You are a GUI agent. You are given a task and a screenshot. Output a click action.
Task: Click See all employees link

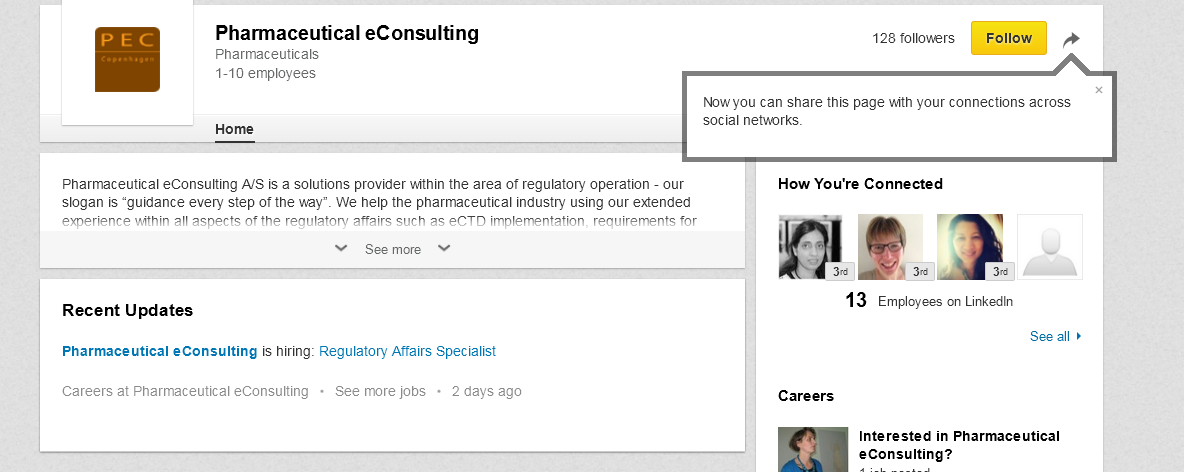pos(1050,336)
